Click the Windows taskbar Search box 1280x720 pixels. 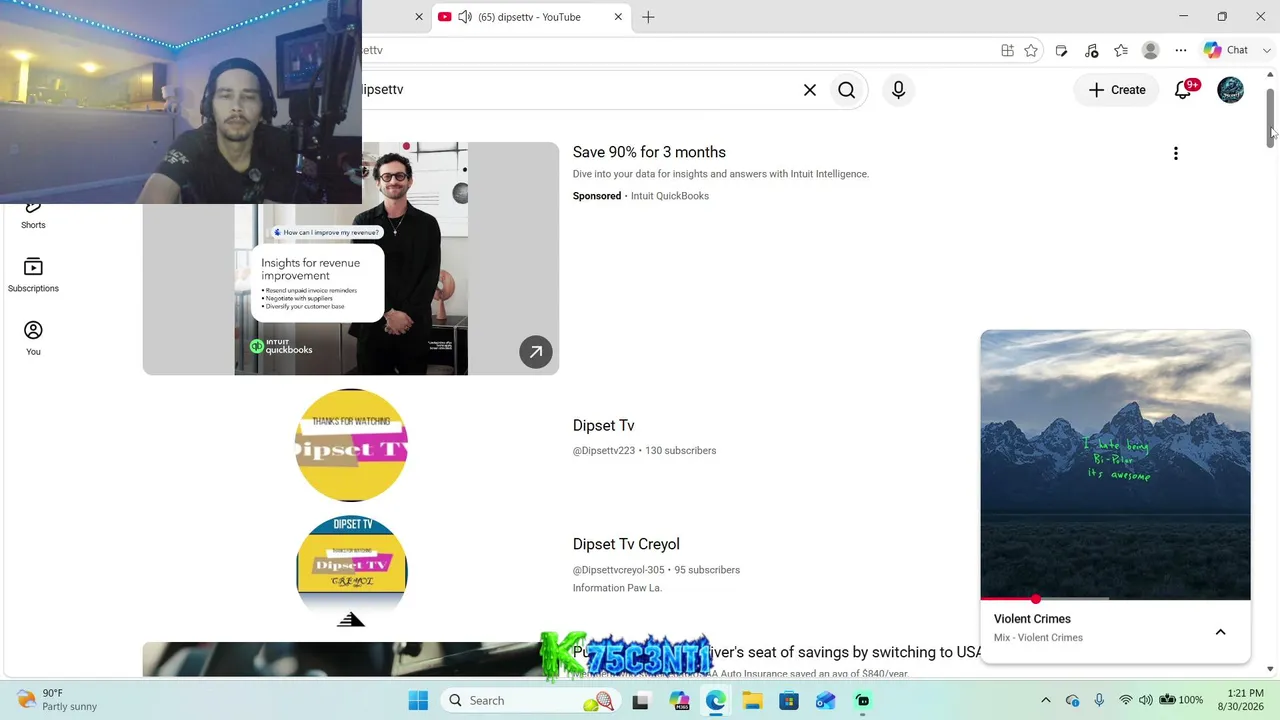(528, 701)
